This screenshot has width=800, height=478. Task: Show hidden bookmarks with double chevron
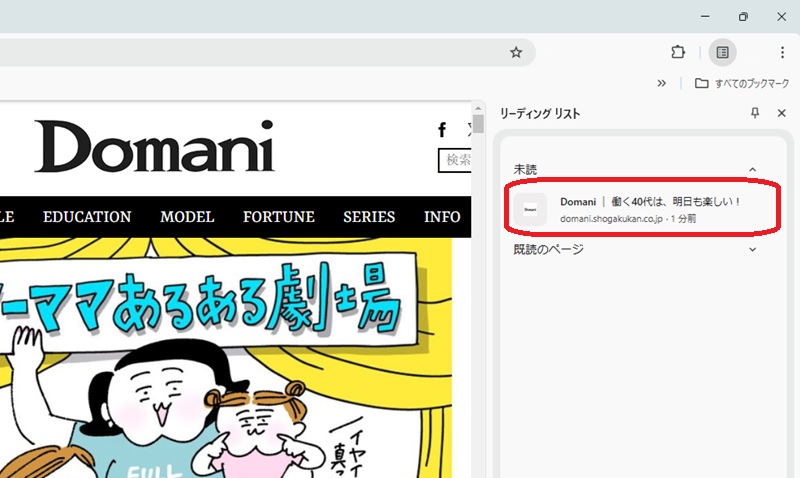662,83
